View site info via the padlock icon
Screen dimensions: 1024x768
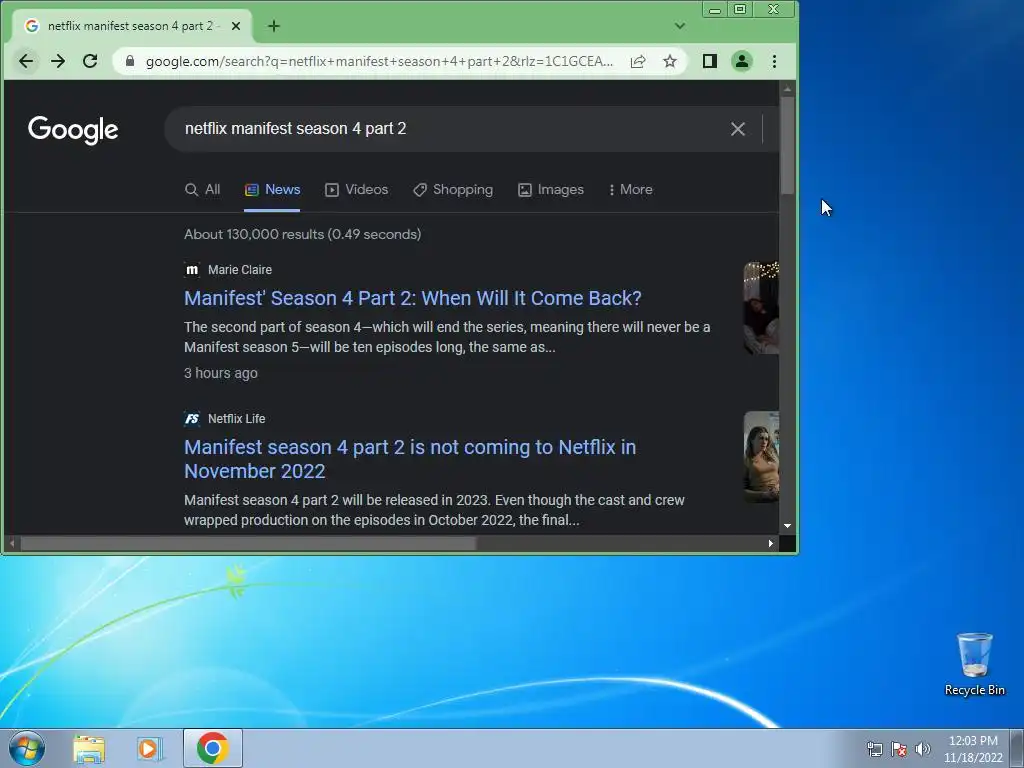pos(130,61)
